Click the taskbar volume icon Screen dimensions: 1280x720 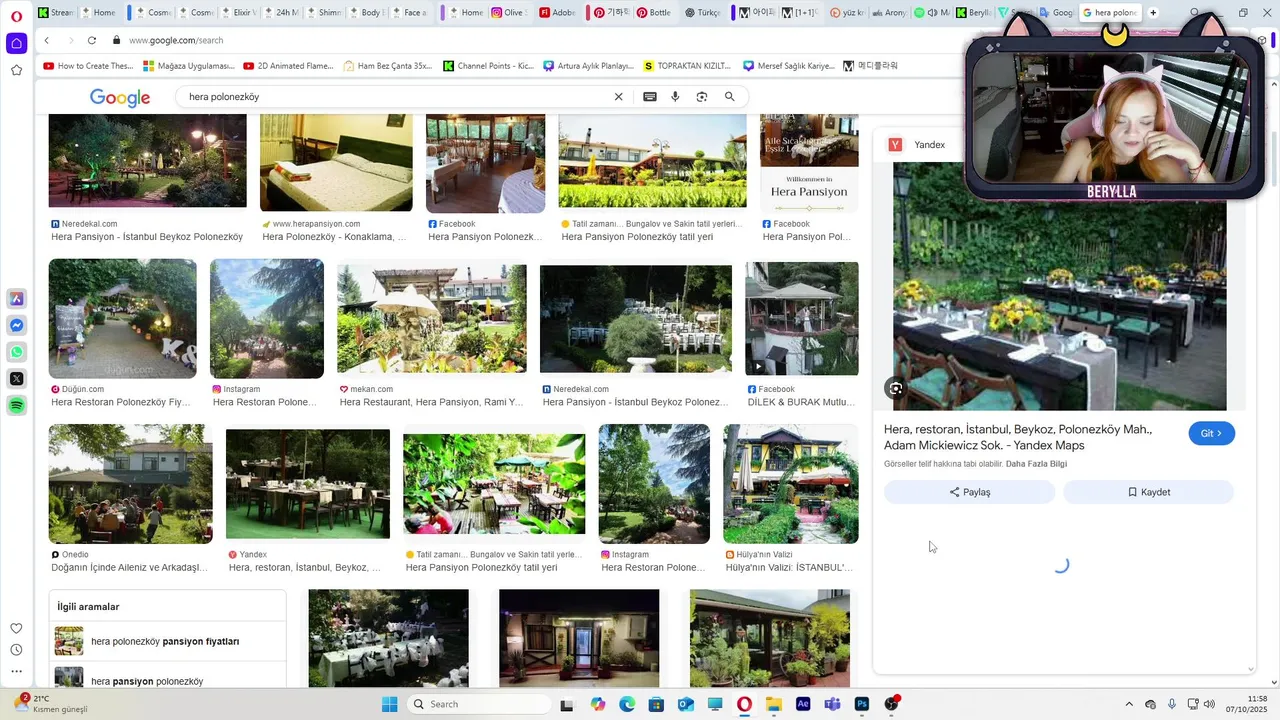coord(1208,704)
